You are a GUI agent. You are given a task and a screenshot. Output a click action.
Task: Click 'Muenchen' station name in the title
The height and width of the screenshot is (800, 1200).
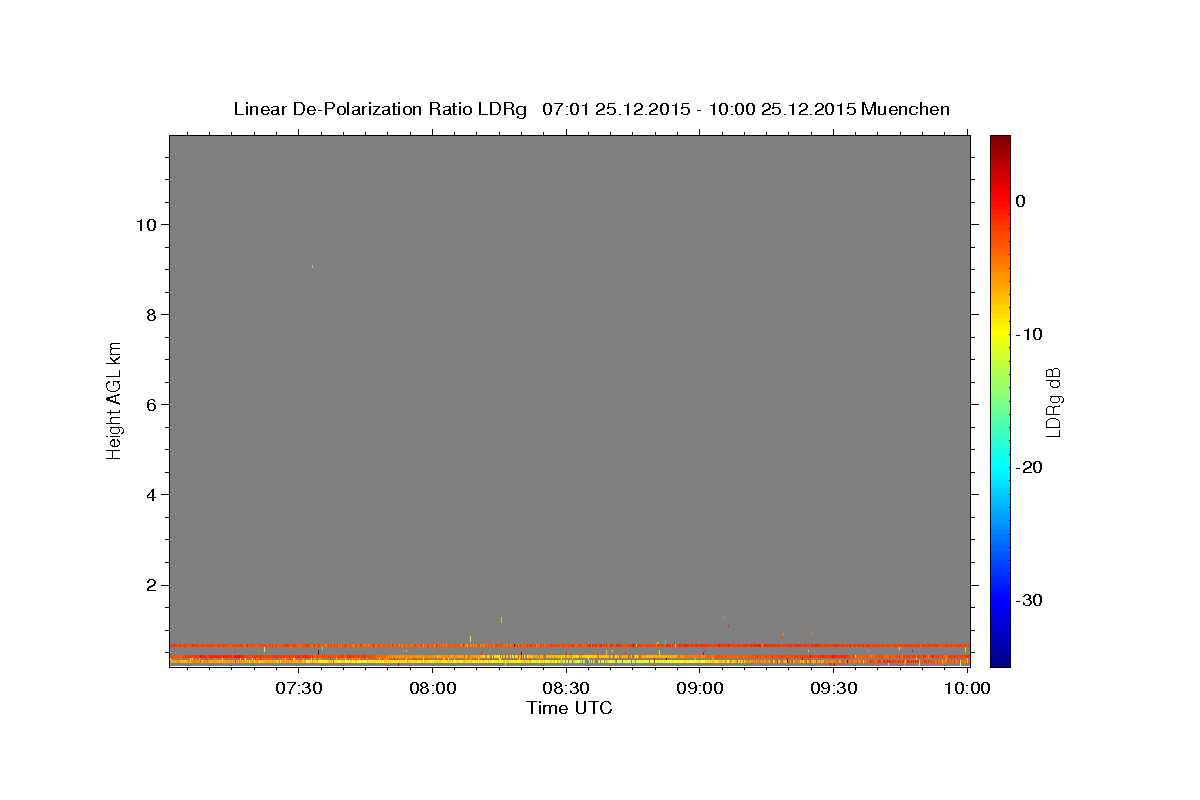[x=905, y=109]
